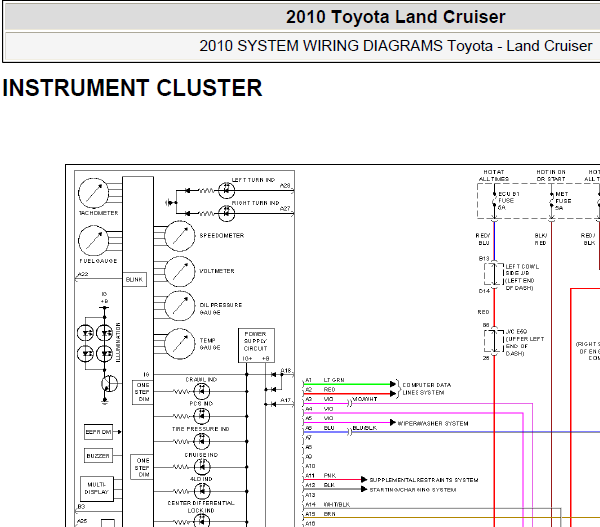Click the 'LEFT COWL SIDE J/B' label
Image resolution: width=600 pixels, height=527 pixels.
click(522, 270)
